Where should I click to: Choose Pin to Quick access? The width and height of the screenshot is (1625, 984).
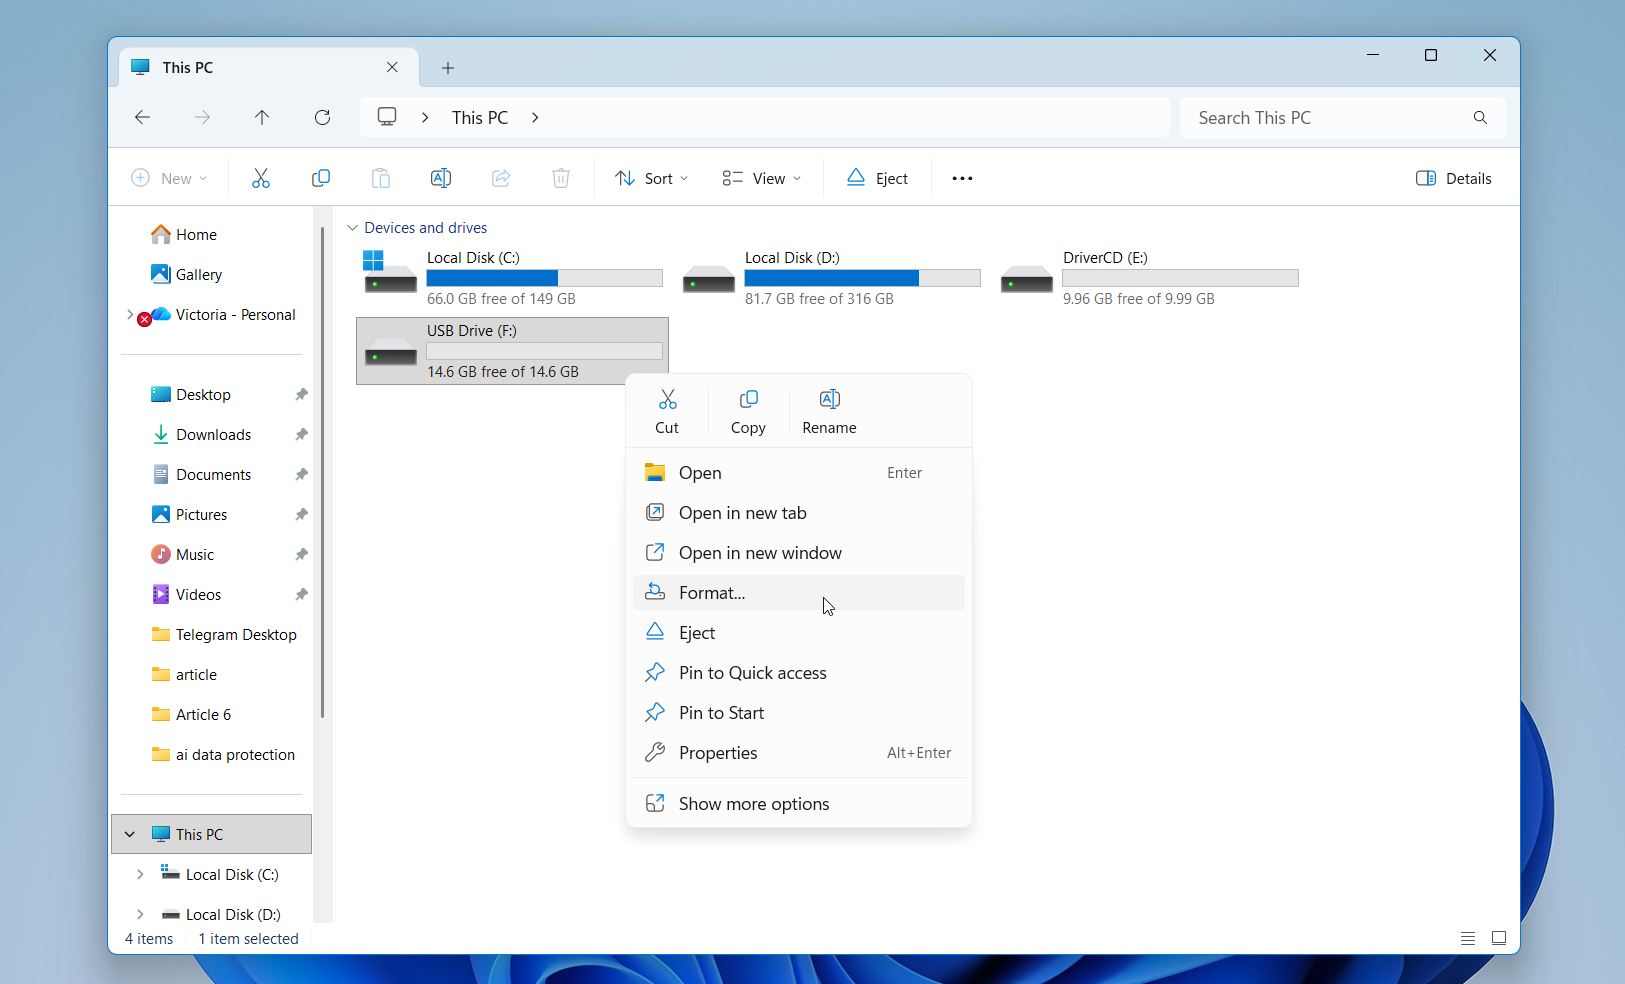pos(799,673)
